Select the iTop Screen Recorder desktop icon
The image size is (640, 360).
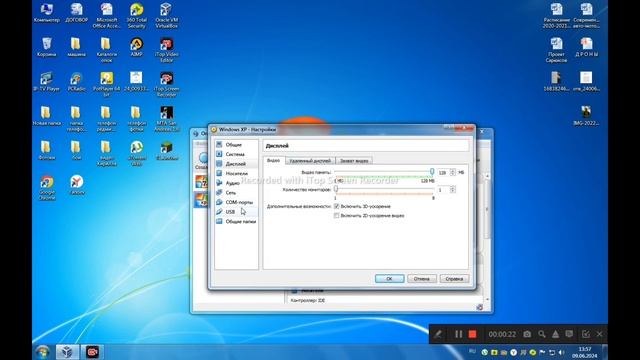(167, 84)
